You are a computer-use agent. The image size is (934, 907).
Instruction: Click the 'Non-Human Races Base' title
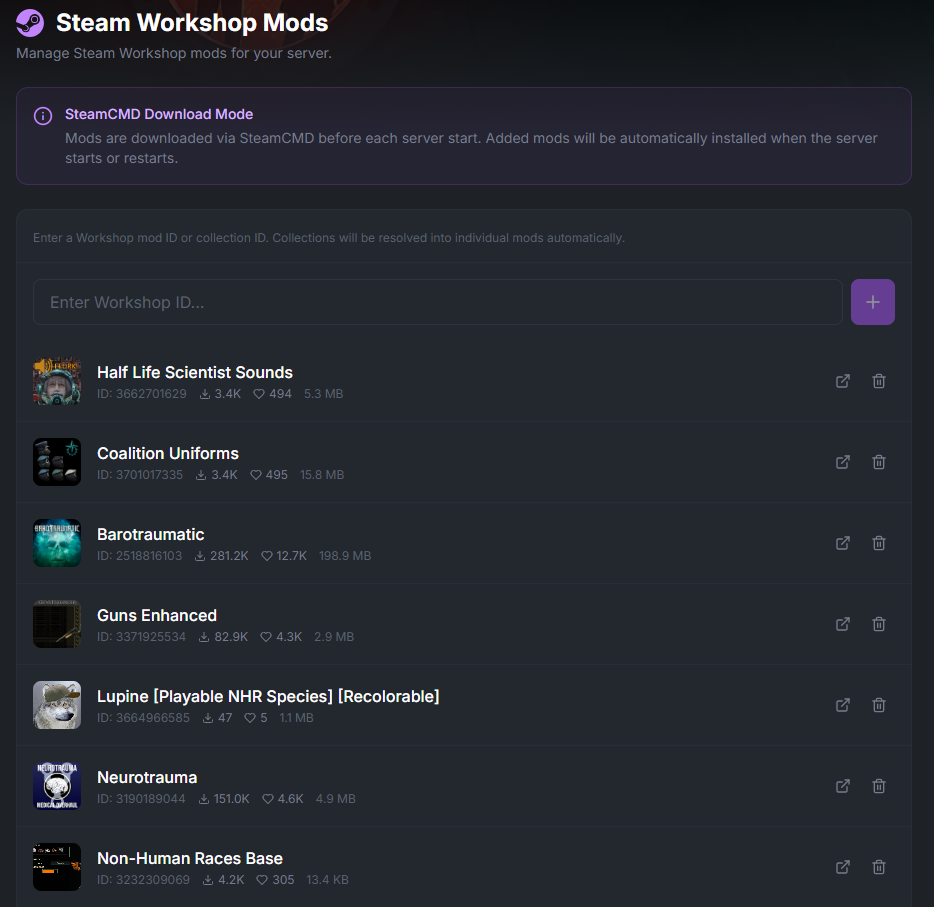coord(190,858)
